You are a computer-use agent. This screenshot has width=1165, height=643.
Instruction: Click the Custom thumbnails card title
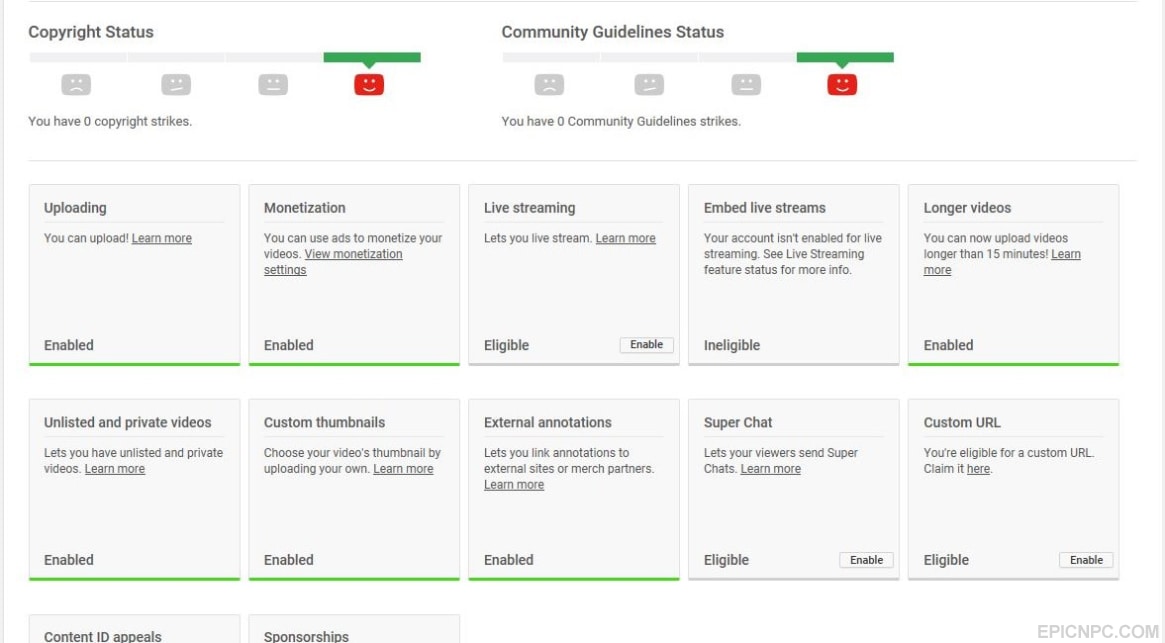[x=325, y=422]
